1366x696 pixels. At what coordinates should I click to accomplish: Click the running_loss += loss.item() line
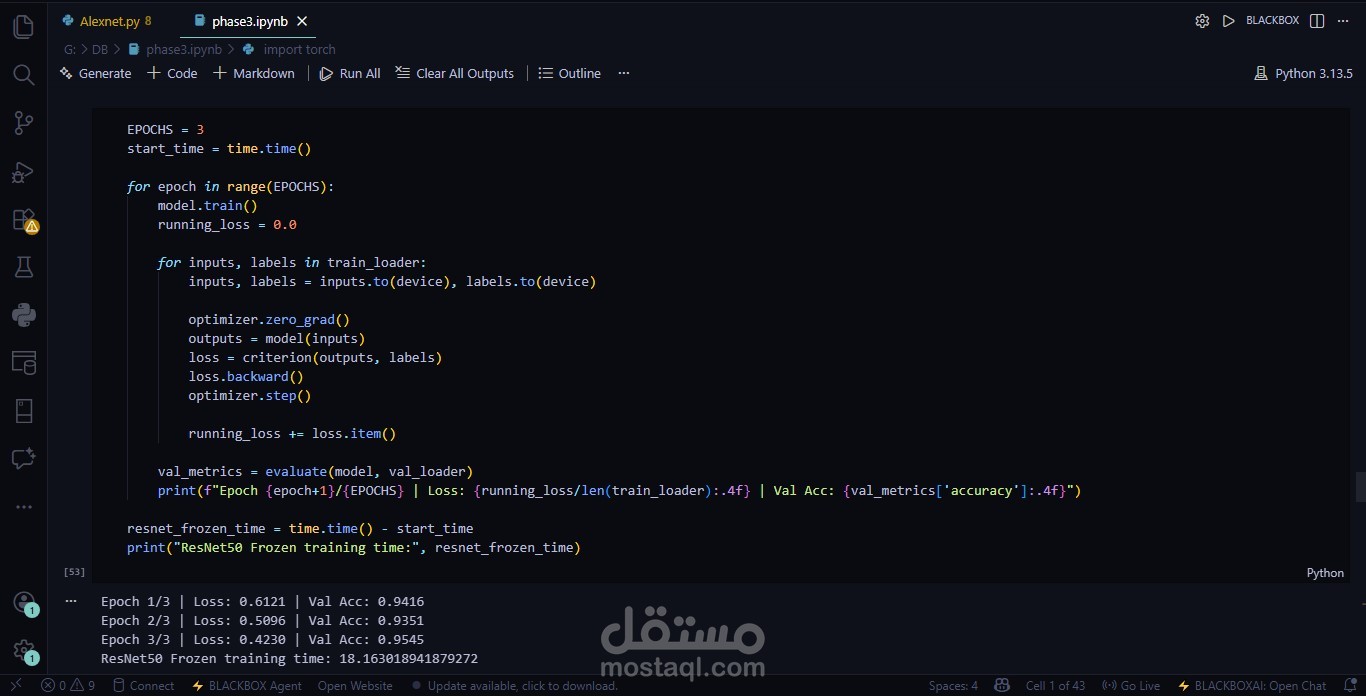[292, 433]
